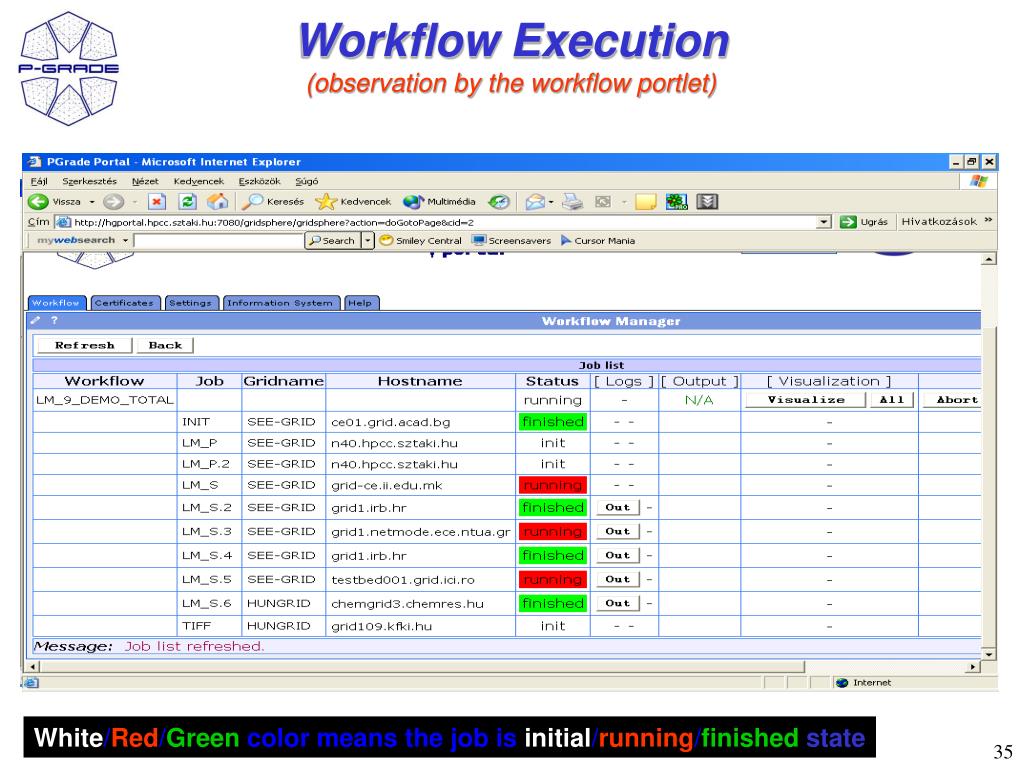Expand the address bar dropdown arrow
The width and height of the screenshot is (1024, 768).
[824, 222]
